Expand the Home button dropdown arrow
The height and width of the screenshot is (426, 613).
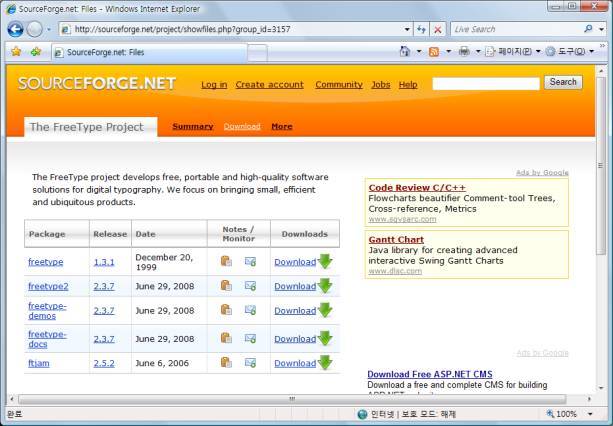pos(419,52)
